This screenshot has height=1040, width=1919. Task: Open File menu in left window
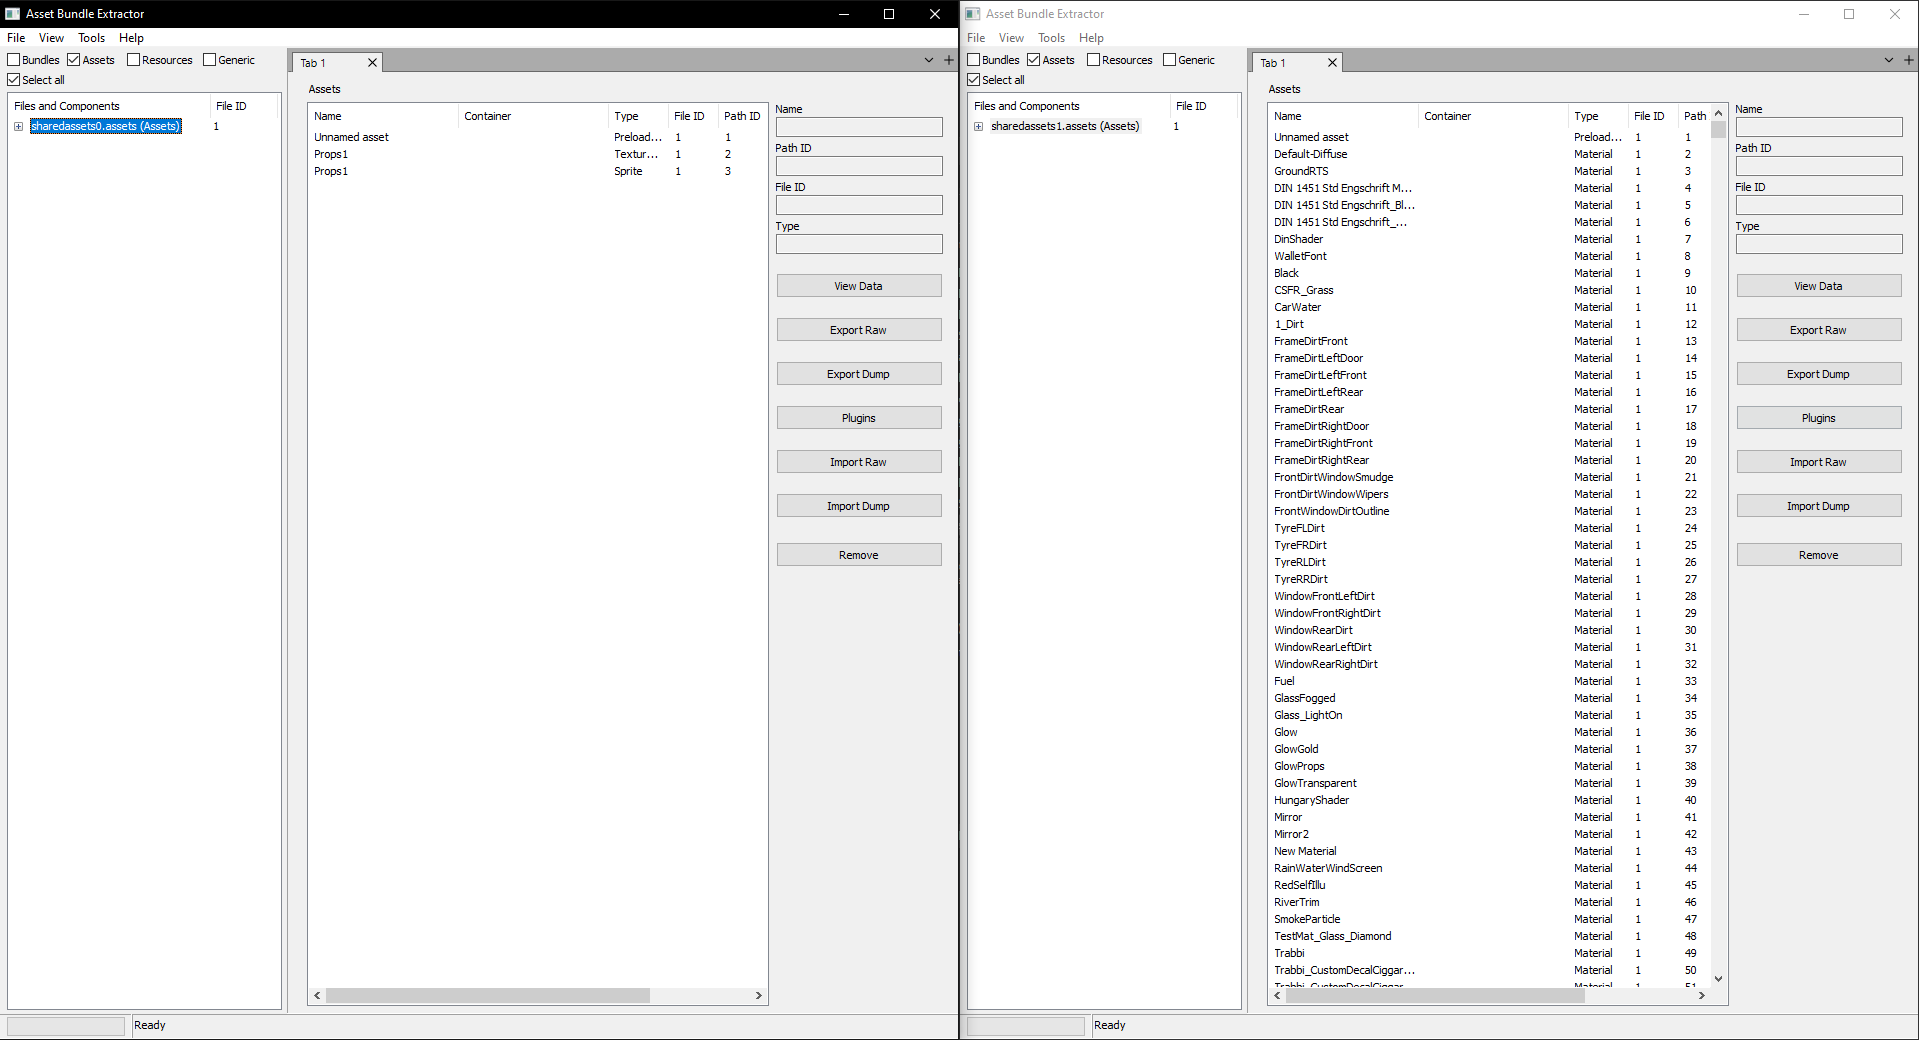(16, 38)
